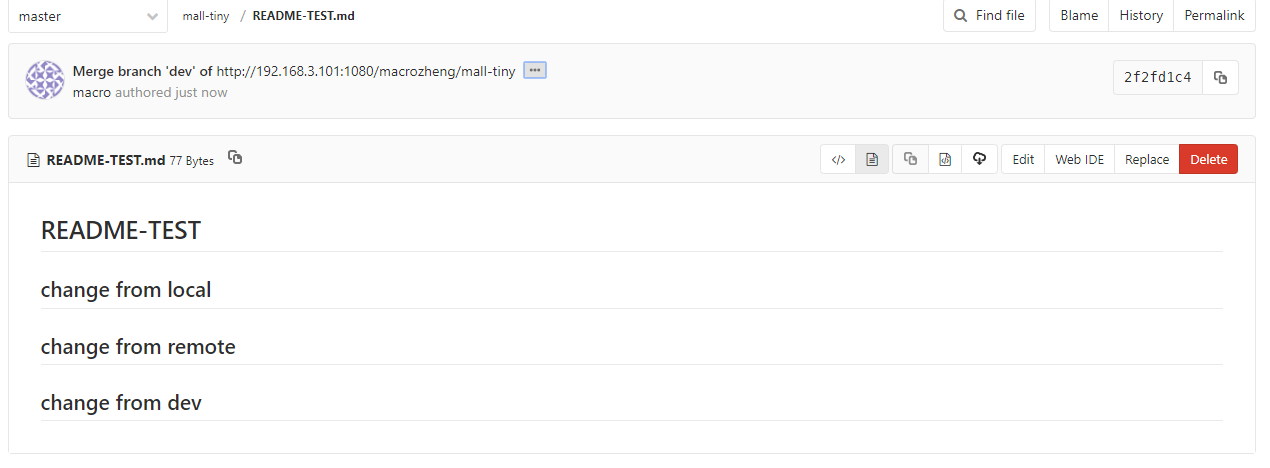Open the raw file icon
The height and width of the screenshot is (468, 1270).
[x=945, y=159]
